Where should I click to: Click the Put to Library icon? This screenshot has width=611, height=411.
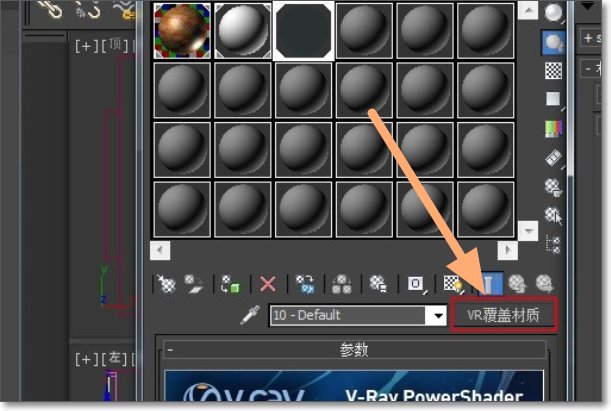pyautogui.click(x=378, y=284)
